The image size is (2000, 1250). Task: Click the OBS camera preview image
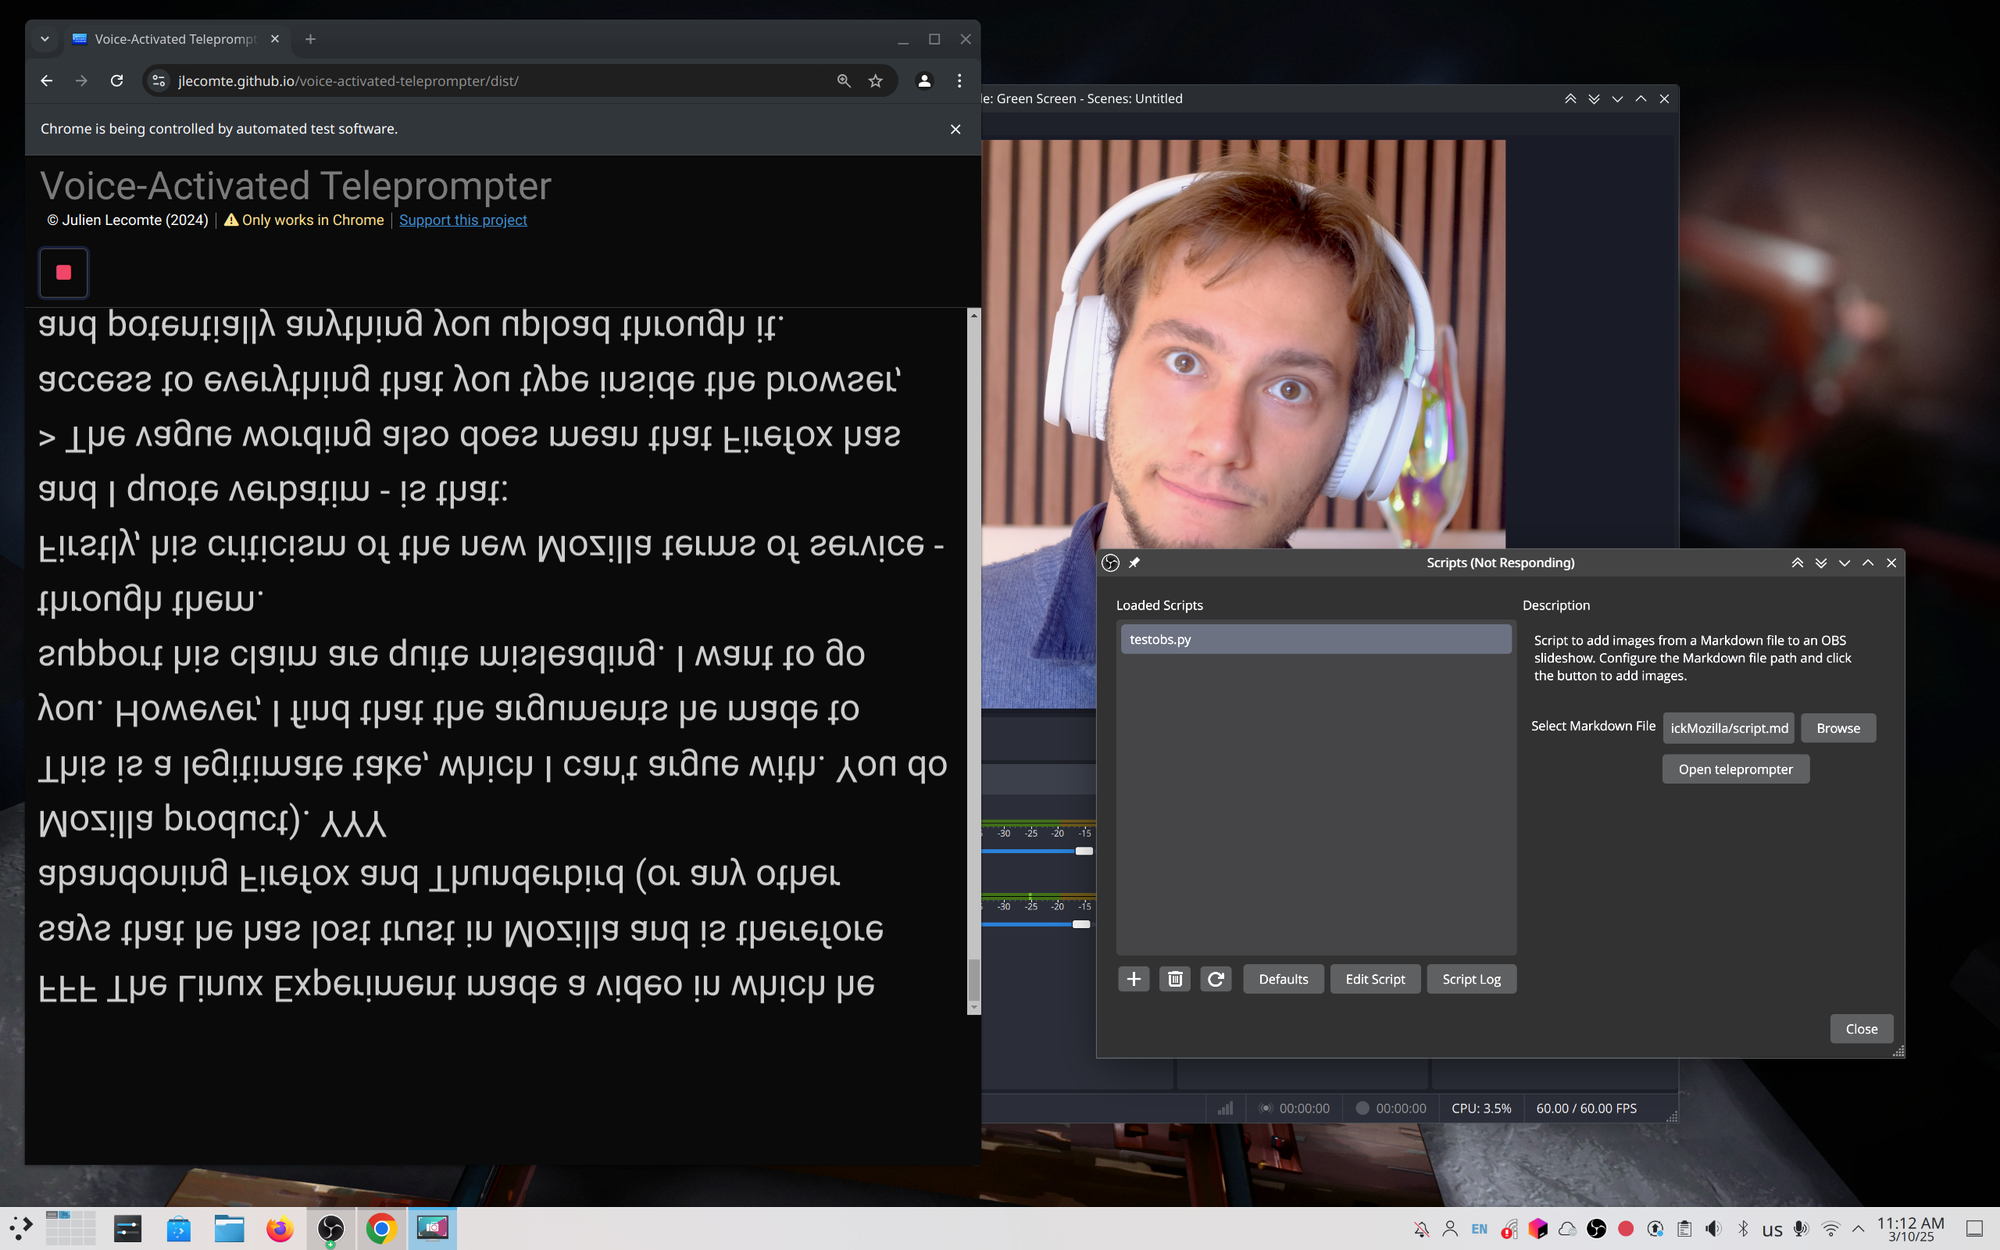(x=1243, y=343)
